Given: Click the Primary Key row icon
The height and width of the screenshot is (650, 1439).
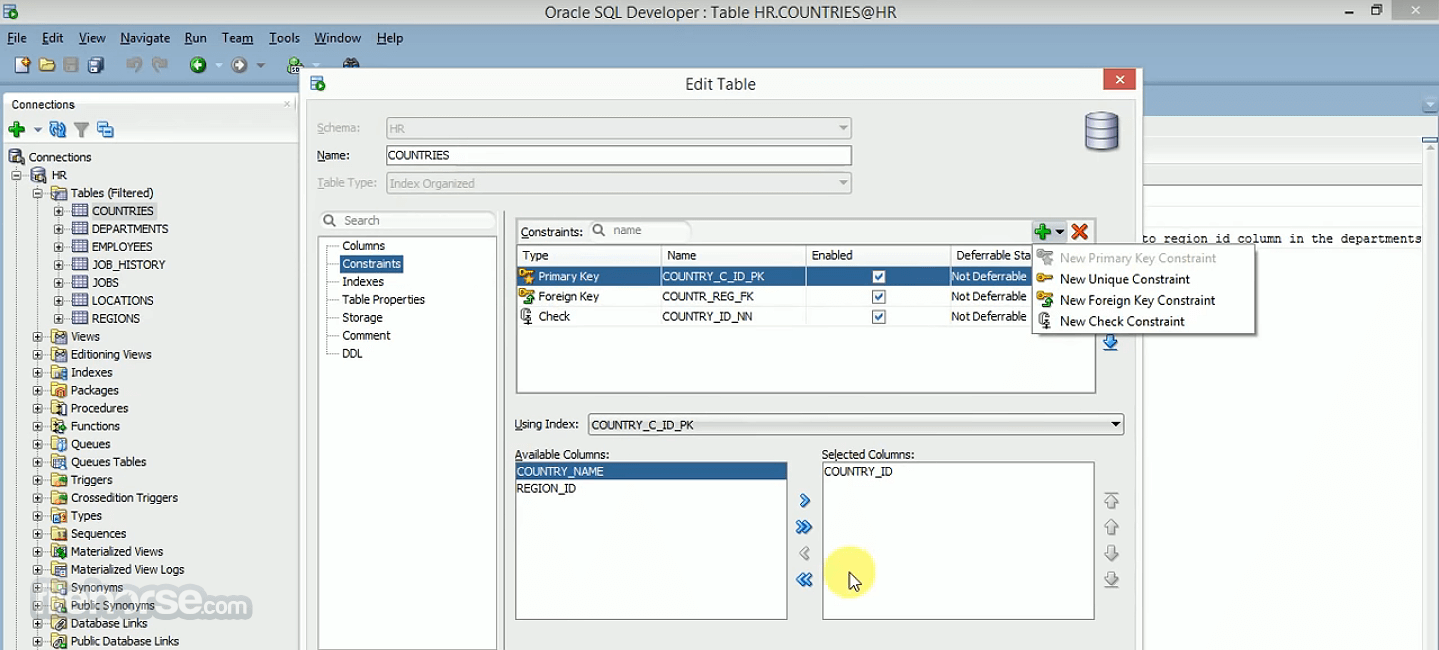Looking at the screenshot, I should tap(527, 276).
